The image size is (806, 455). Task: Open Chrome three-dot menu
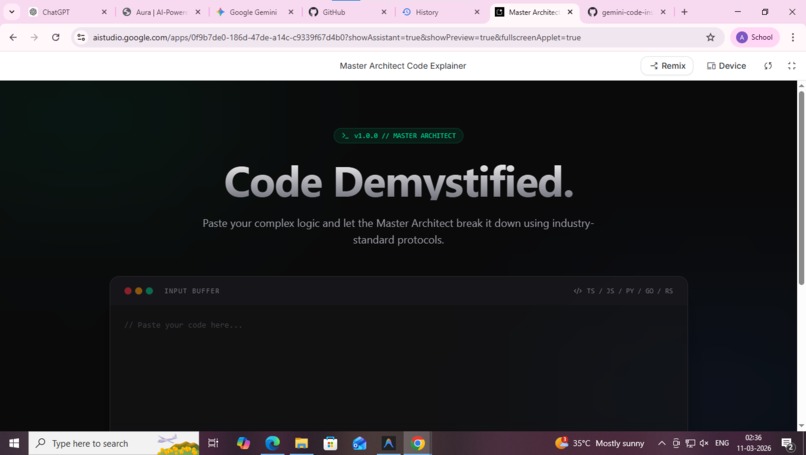(x=793, y=37)
